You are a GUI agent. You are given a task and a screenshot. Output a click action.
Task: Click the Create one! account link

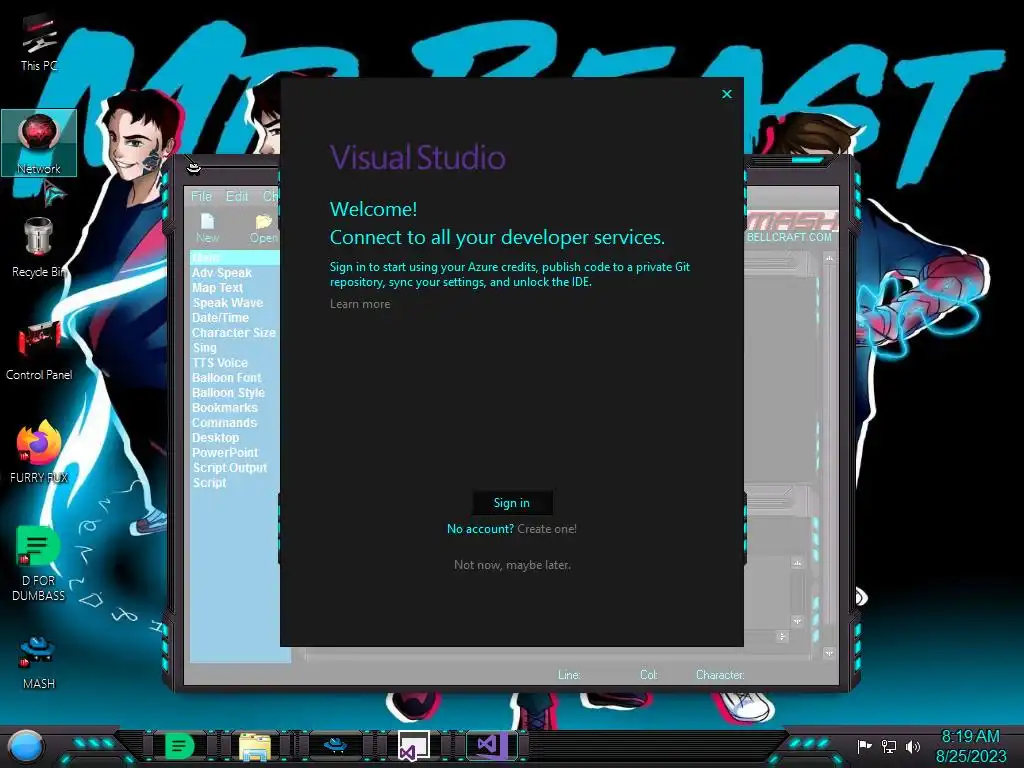click(x=547, y=529)
